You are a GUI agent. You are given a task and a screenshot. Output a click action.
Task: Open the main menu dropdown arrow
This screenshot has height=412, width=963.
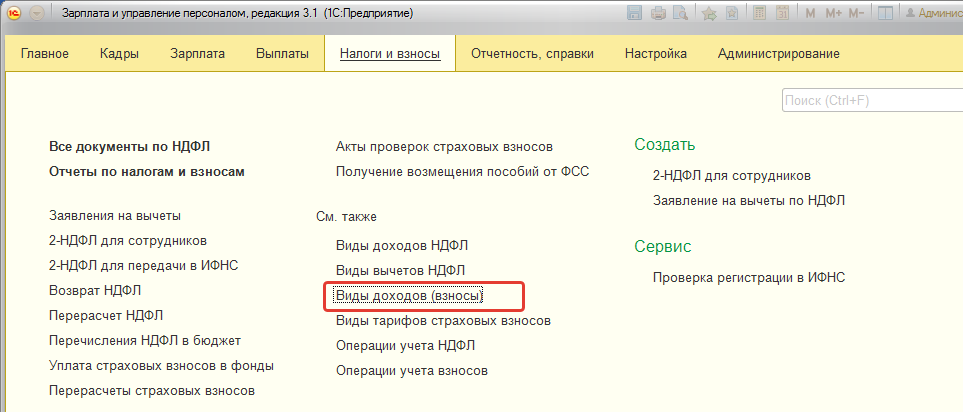click(x=37, y=13)
